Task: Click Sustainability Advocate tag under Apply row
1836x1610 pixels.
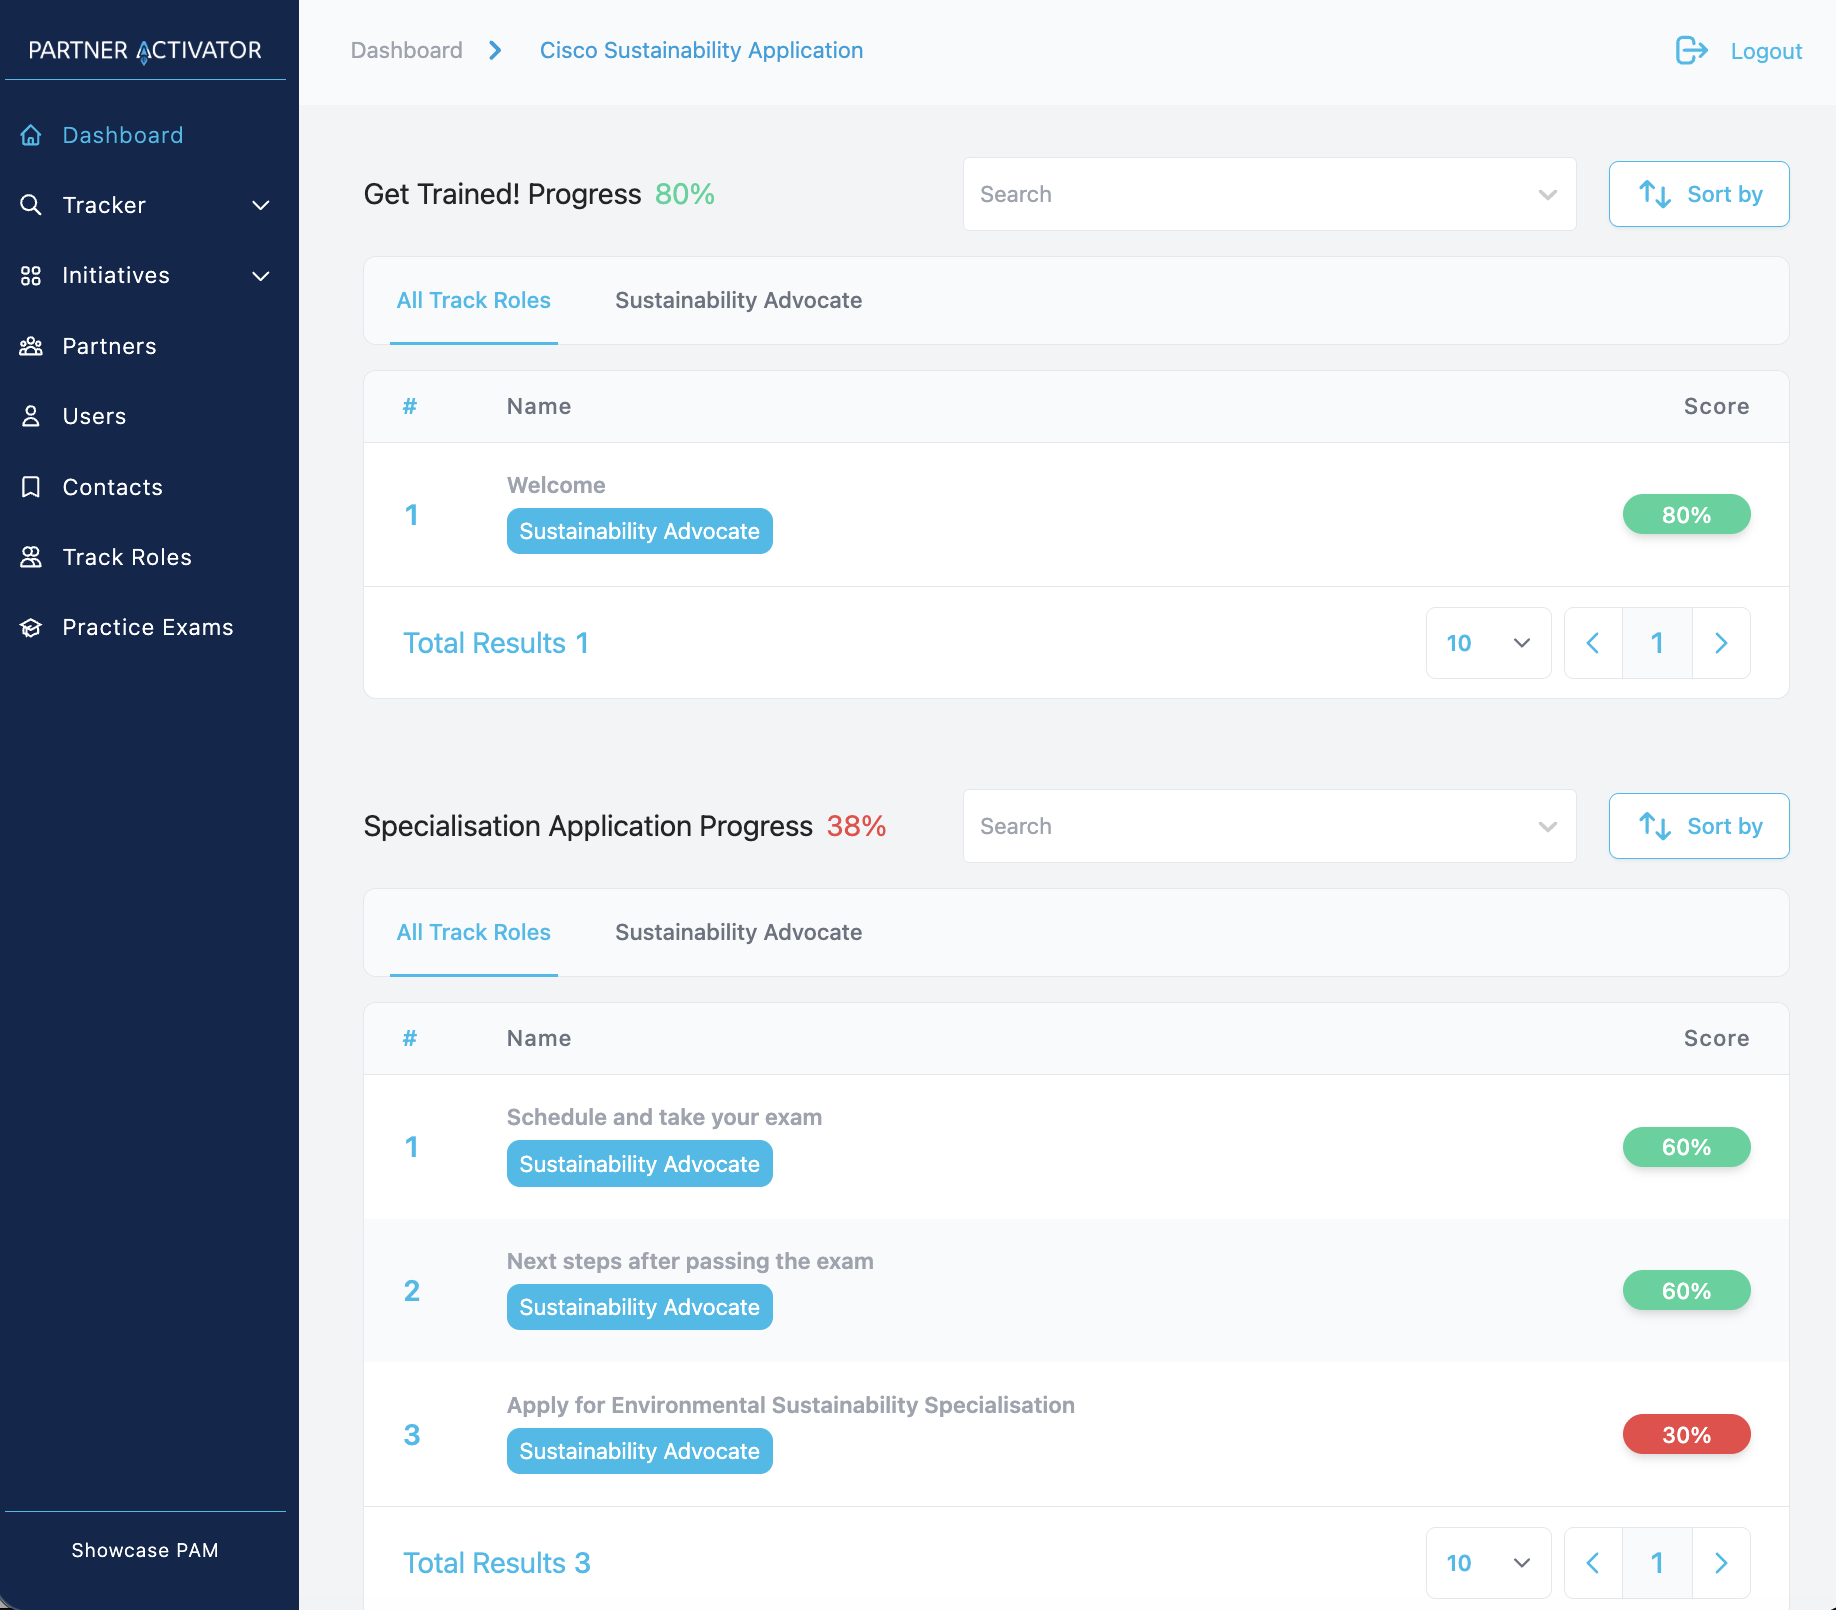Action: (640, 1451)
